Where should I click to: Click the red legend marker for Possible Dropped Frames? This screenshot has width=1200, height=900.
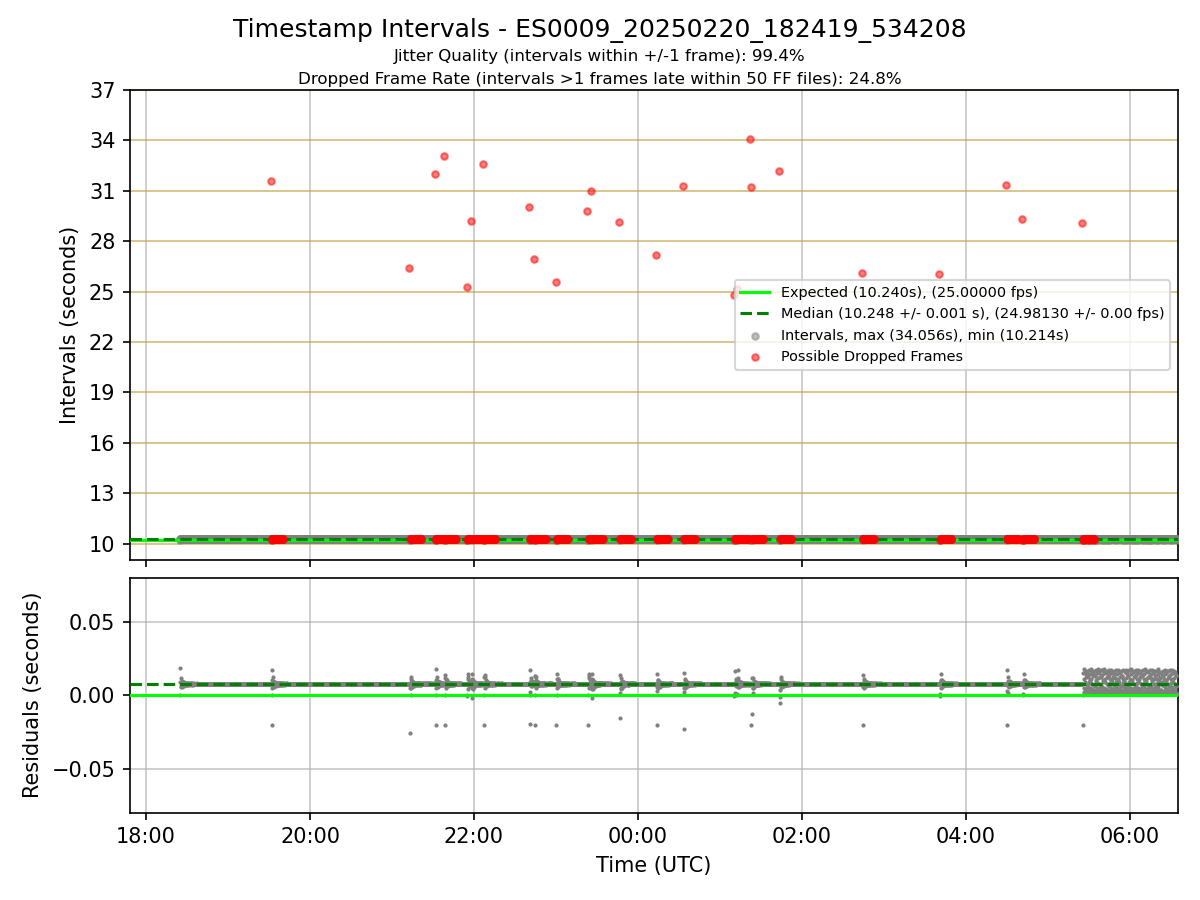(x=755, y=356)
